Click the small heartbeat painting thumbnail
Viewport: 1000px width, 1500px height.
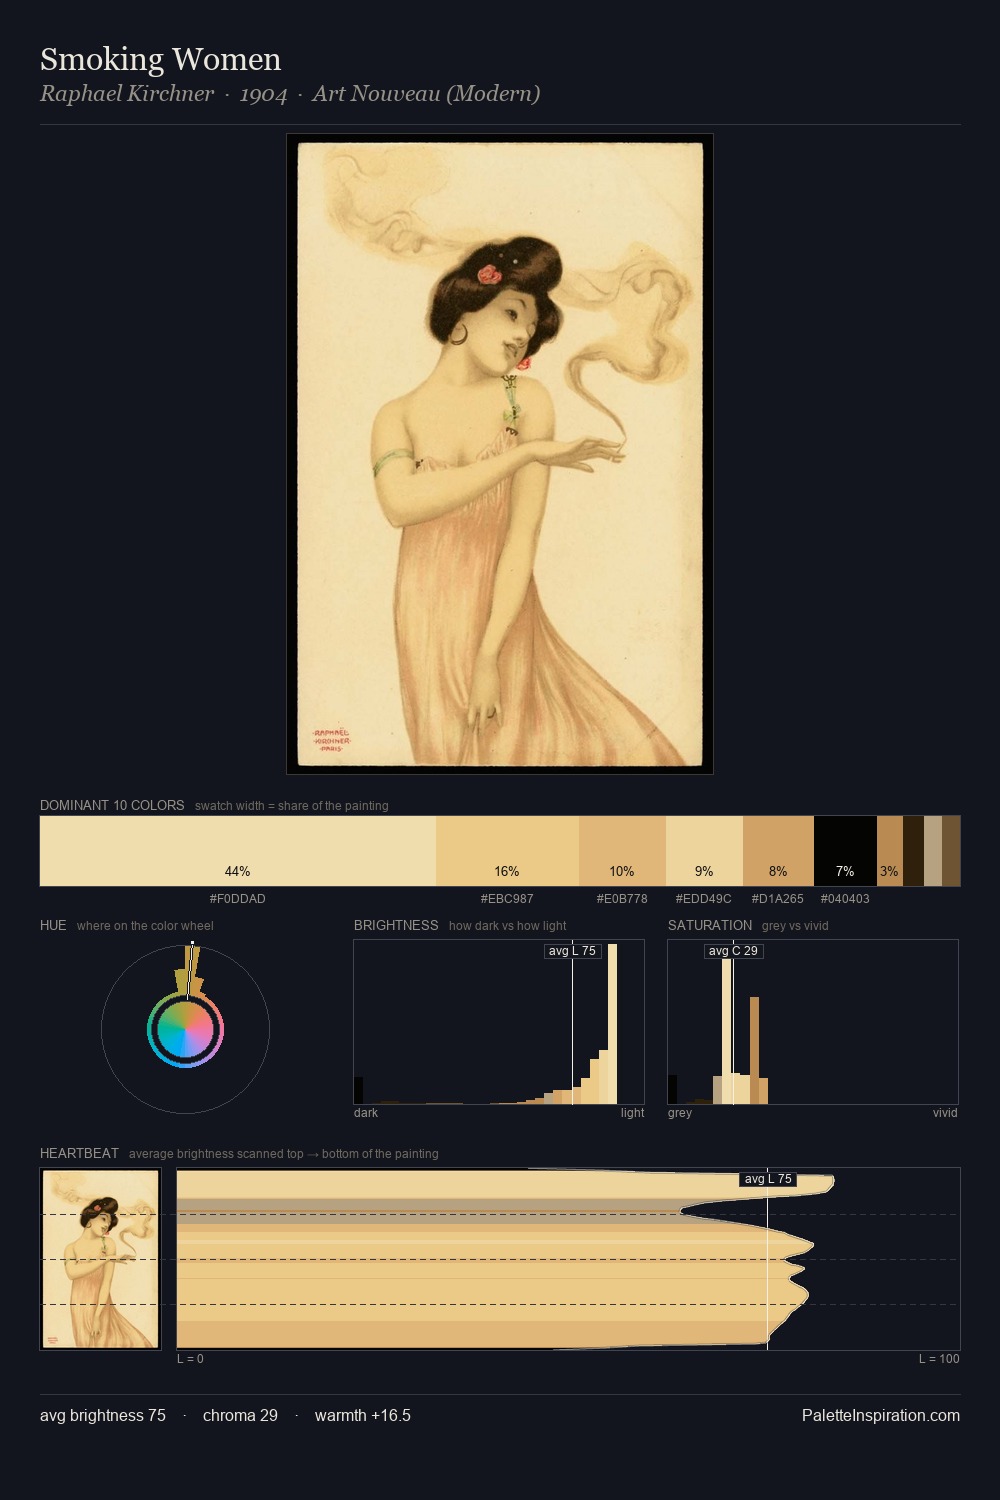pos(100,1259)
